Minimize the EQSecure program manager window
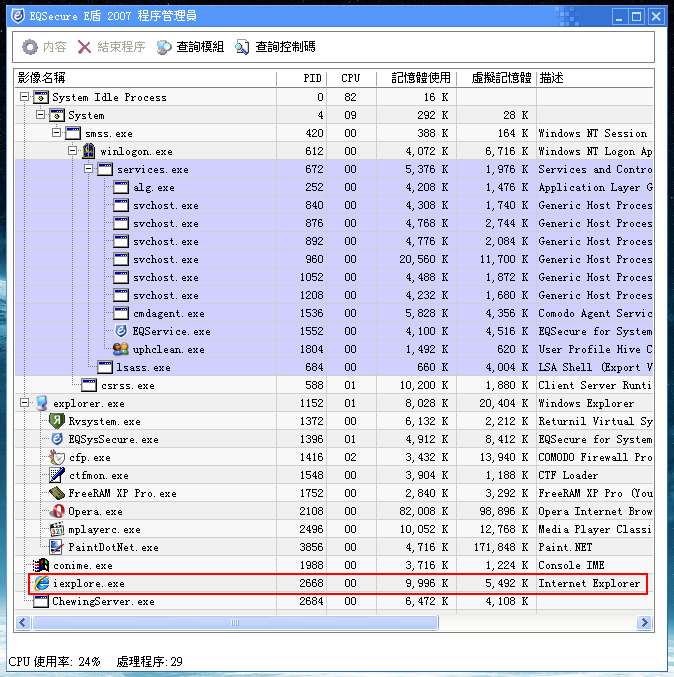 pyautogui.click(x=619, y=17)
